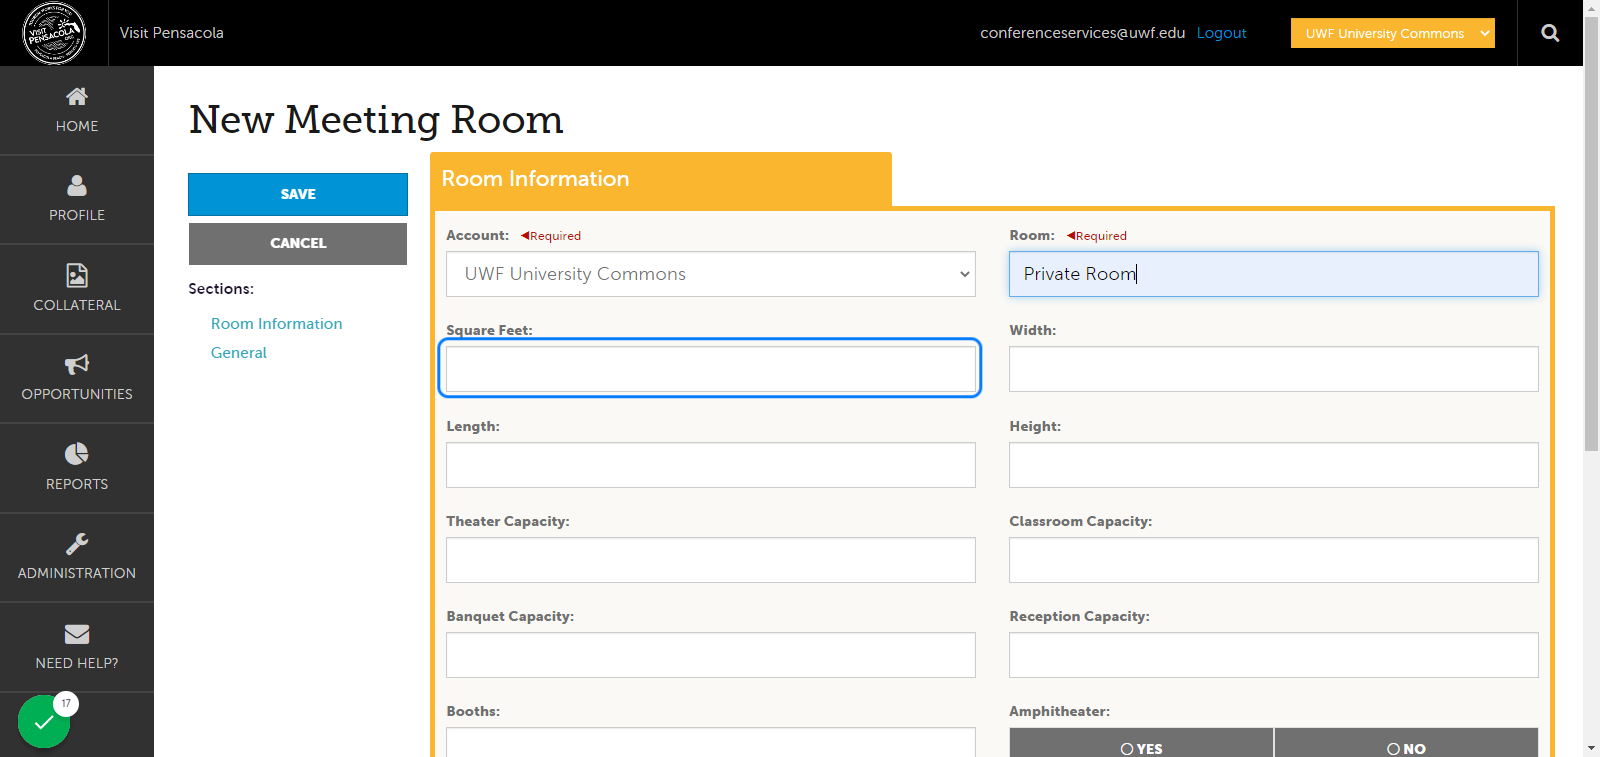This screenshot has height=757, width=1600.
Task: Focus the Height field
Action: coord(1274,465)
